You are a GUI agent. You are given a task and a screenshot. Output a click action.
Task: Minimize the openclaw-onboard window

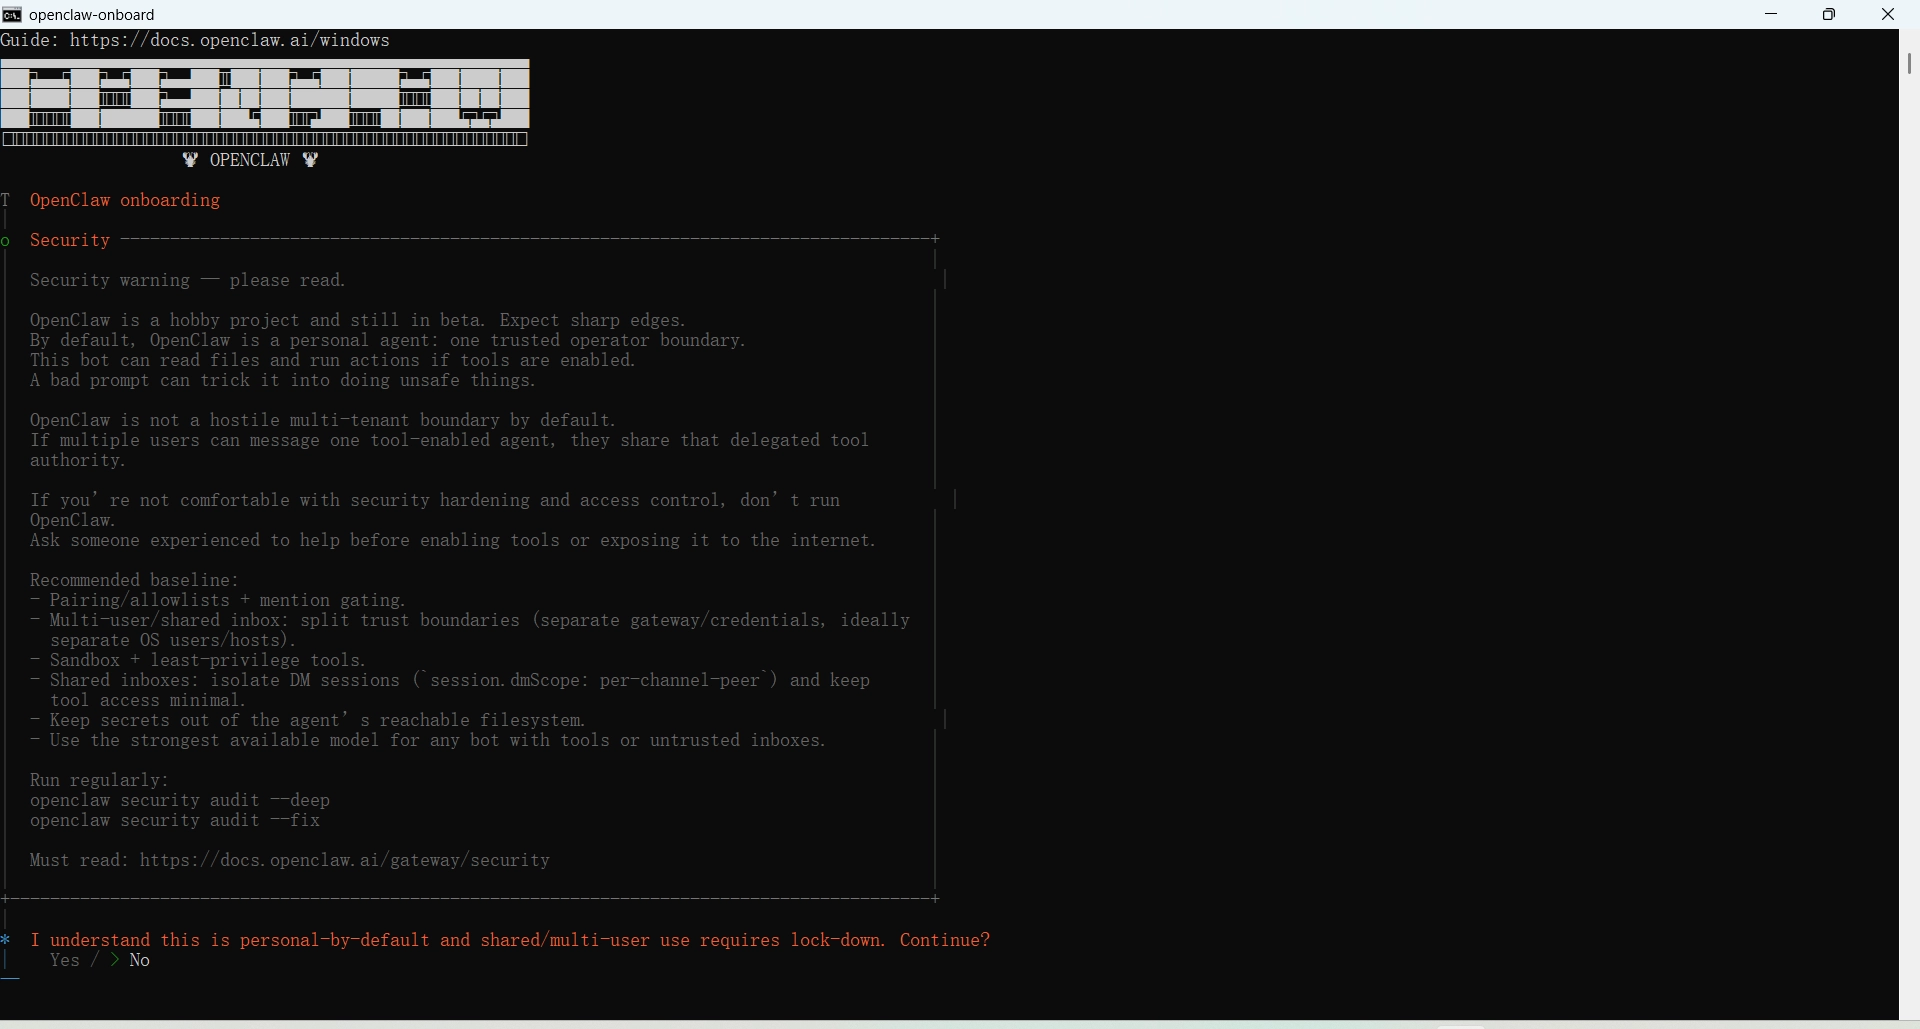point(1772,14)
